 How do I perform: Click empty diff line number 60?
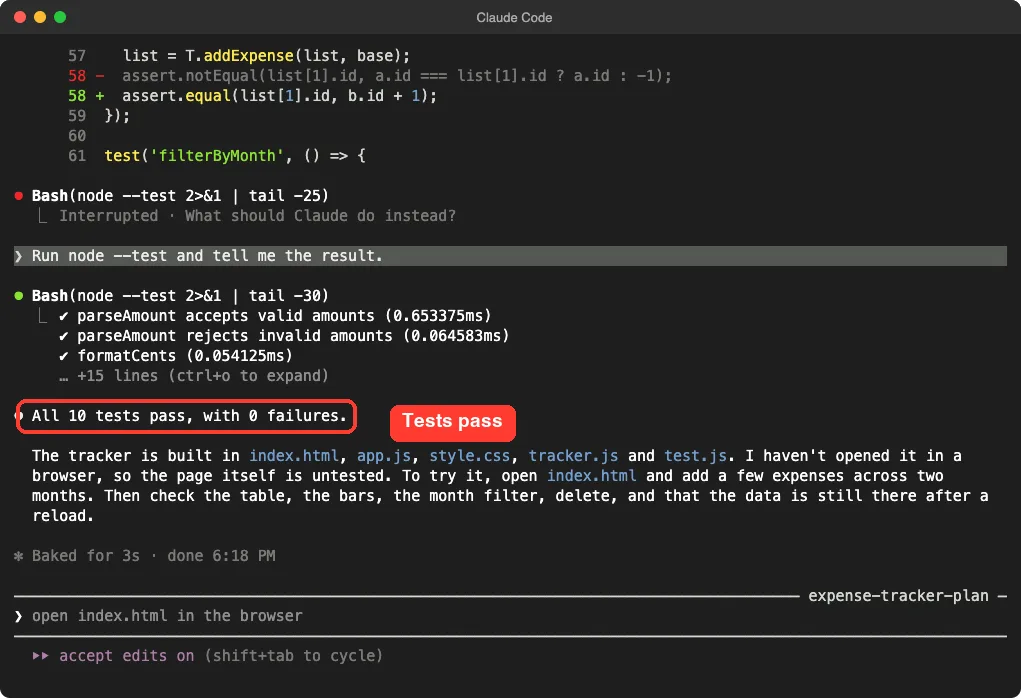[77, 136]
